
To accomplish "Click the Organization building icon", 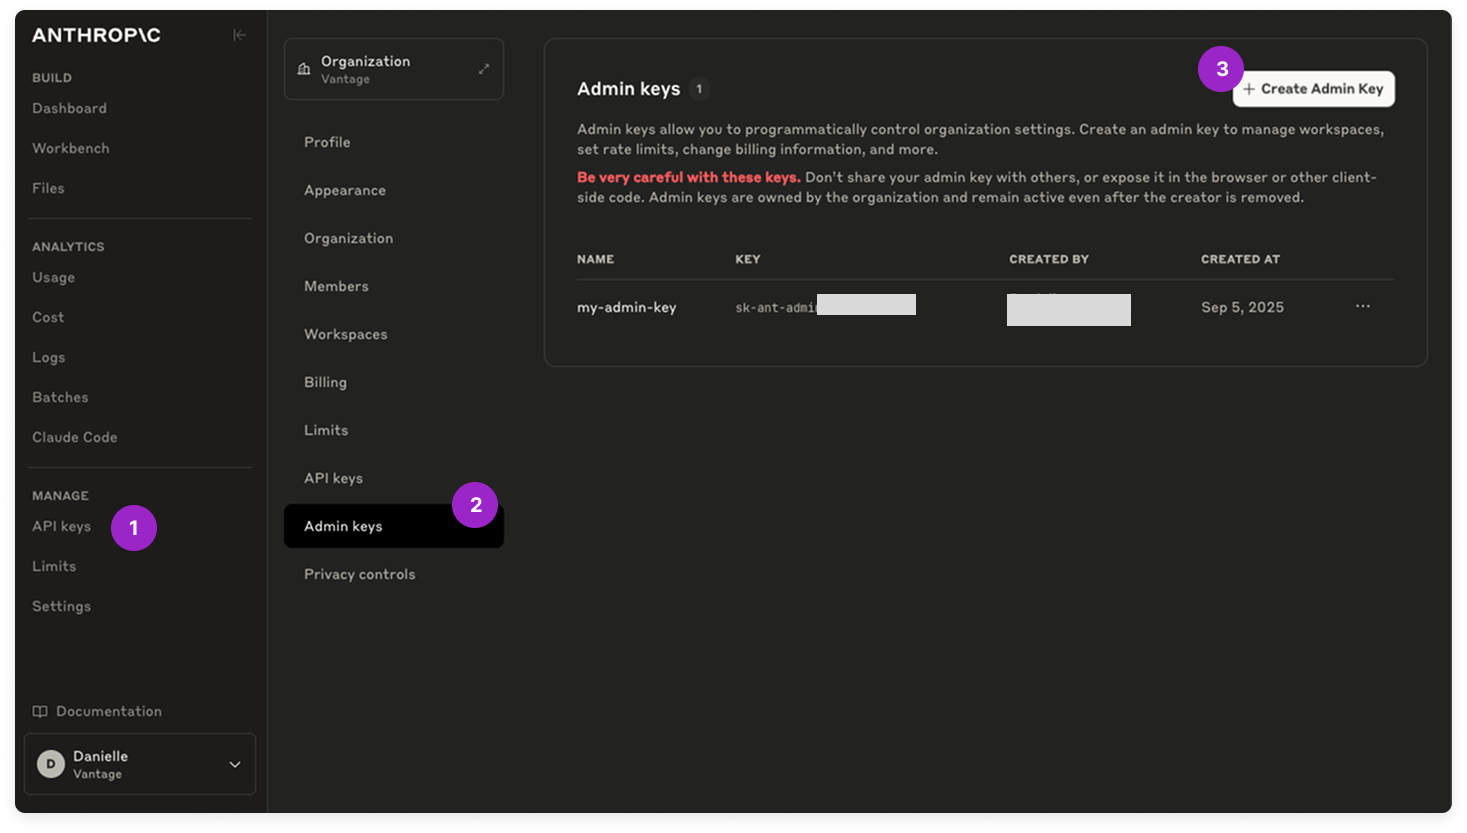I will click(x=304, y=69).
